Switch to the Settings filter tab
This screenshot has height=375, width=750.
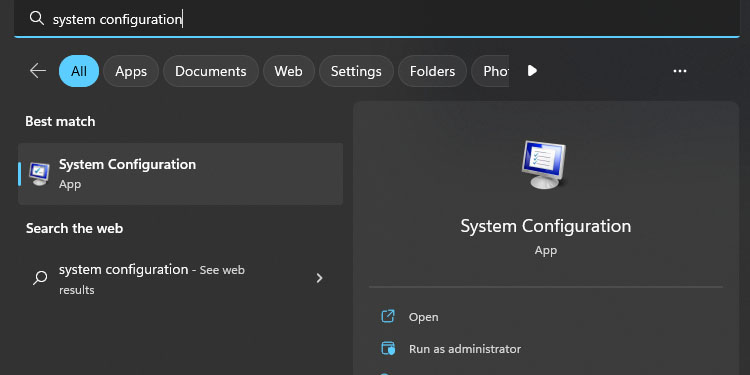pos(356,71)
